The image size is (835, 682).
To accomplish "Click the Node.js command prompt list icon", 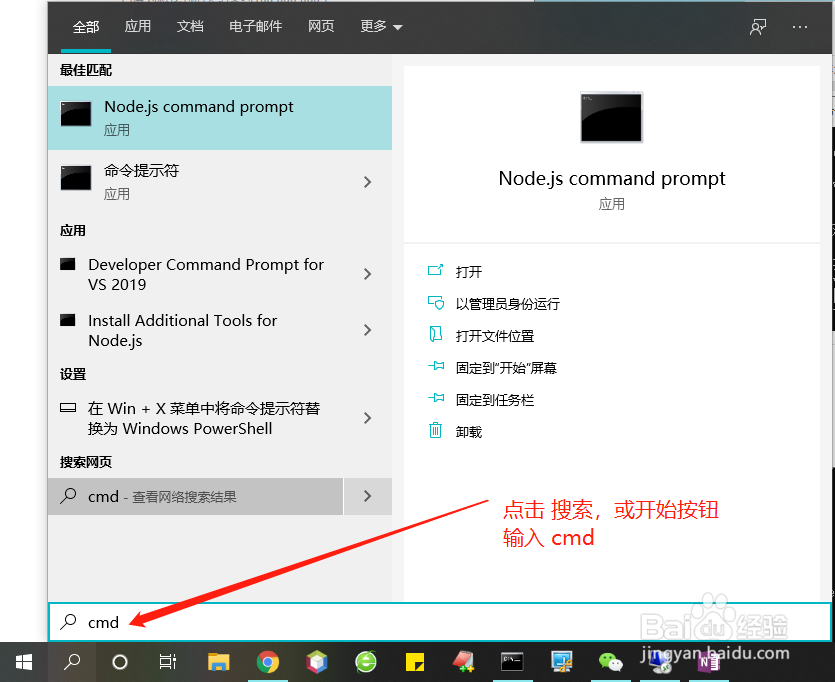I will 76,114.
